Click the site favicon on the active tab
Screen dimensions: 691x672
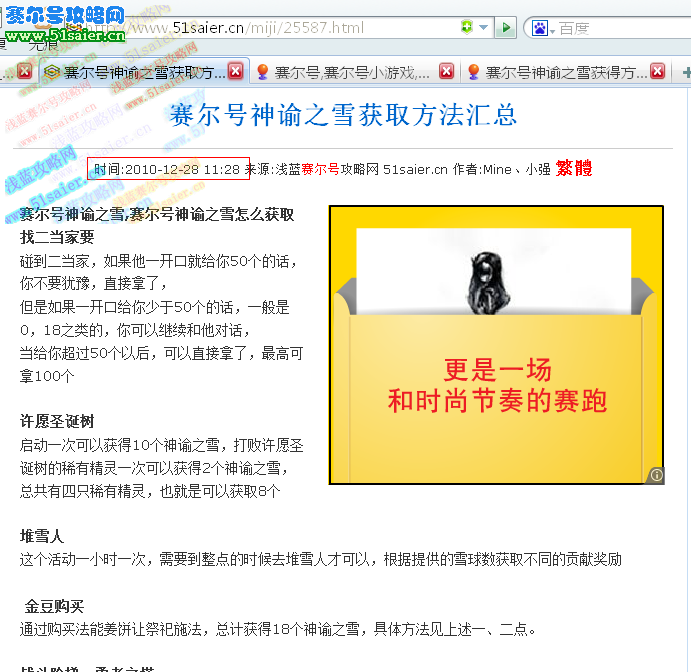pos(52,71)
